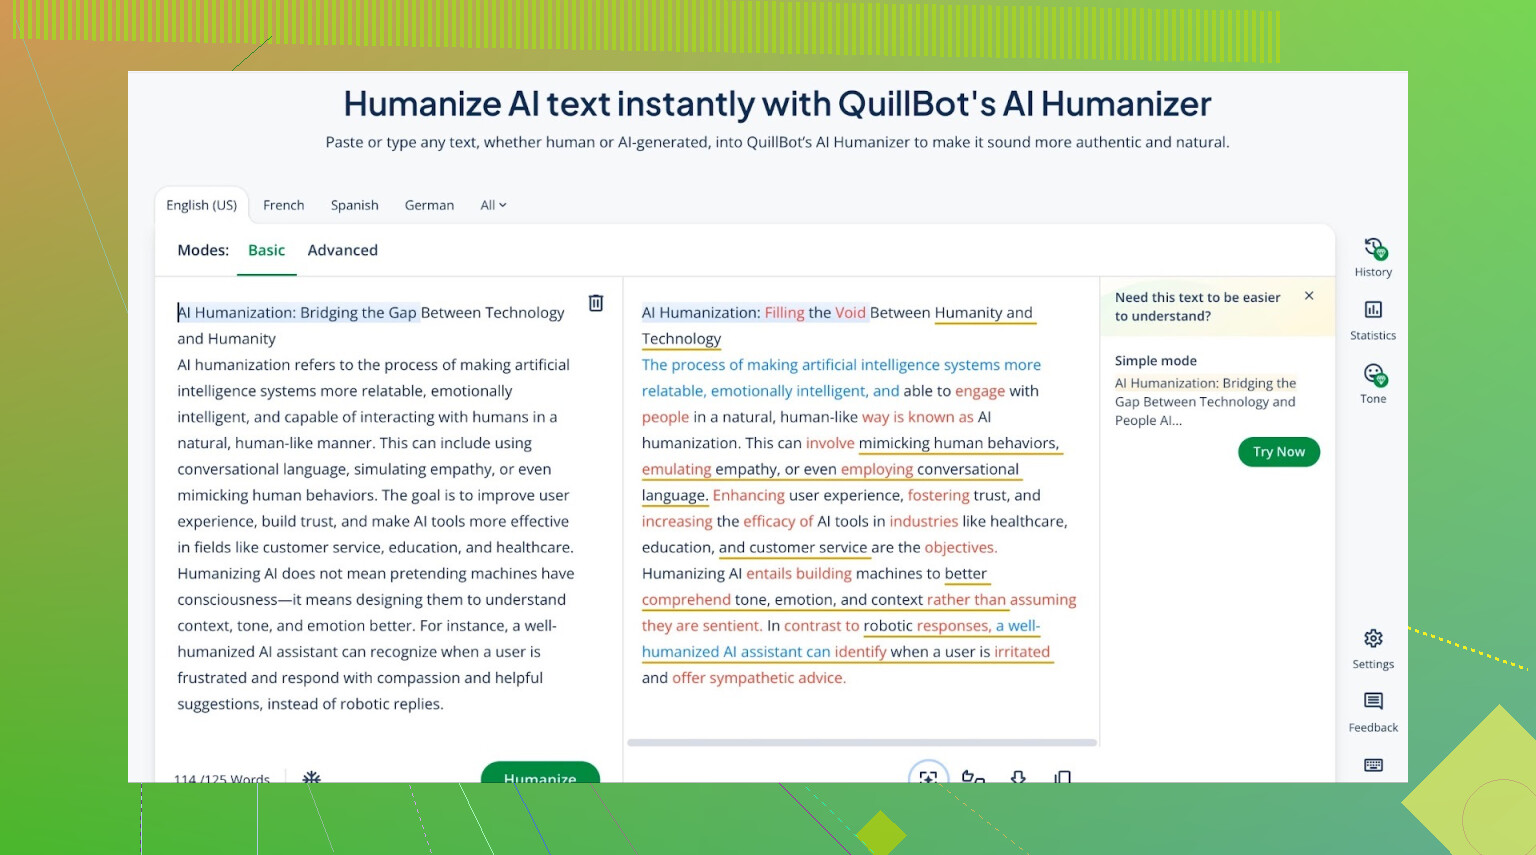
Task: Open keyboard shortcuts icon in sidebar
Action: 1373,765
